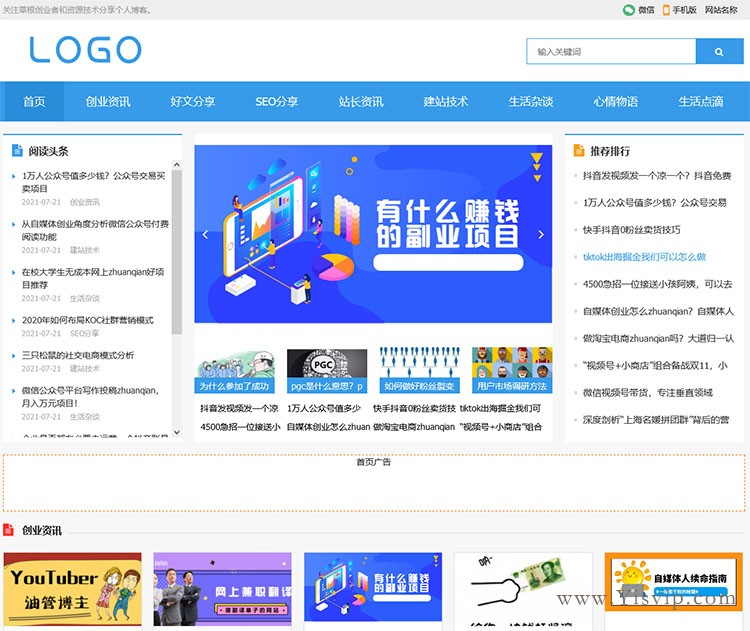The height and width of the screenshot is (631, 750).
Task: Click the 创业资讯 section heading
Action: click(x=42, y=530)
